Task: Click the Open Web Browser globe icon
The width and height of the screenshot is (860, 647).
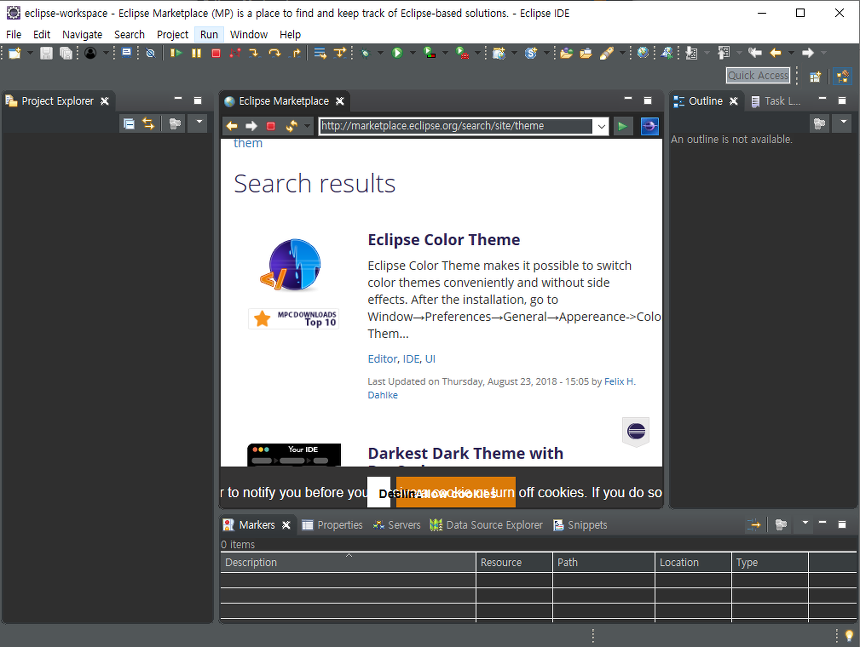Action: click(x=643, y=53)
